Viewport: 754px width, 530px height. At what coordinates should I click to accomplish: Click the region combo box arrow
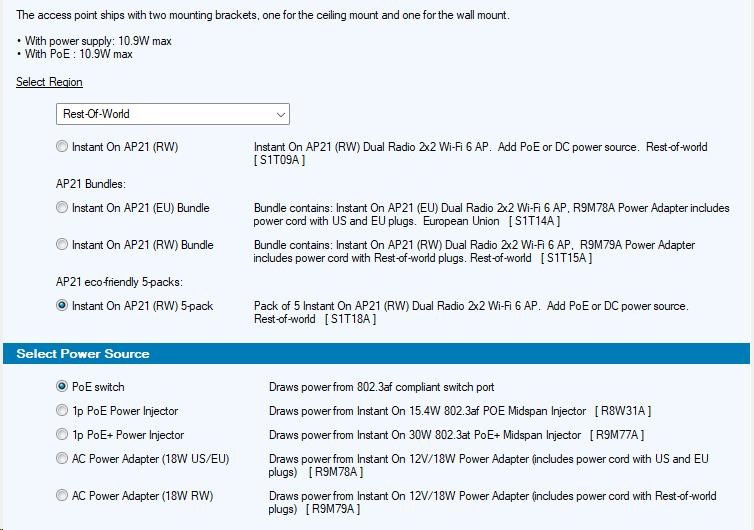point(280,114)
